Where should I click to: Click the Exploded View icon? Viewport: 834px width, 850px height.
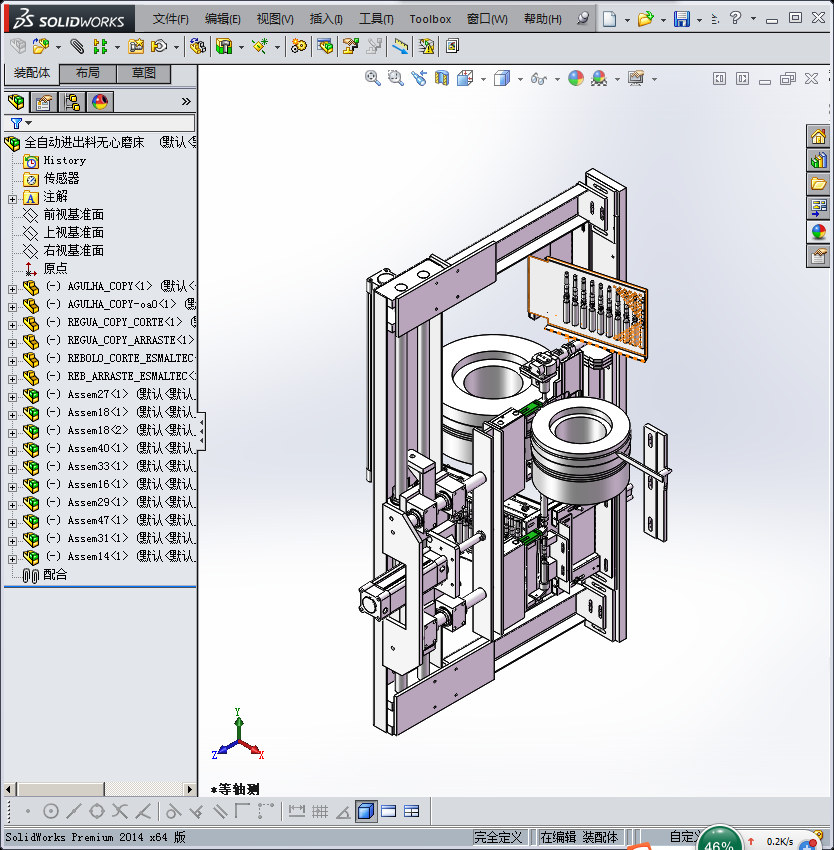tap(350, 47)
